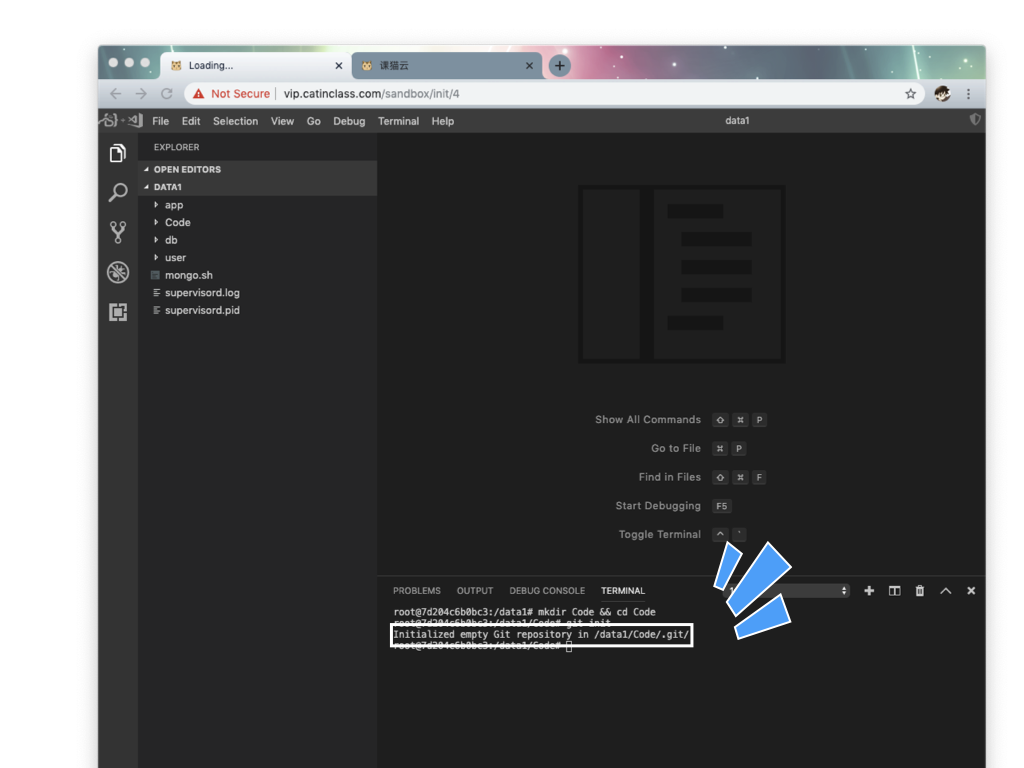
Task: Open the Go menu
Action: point(313,121)
